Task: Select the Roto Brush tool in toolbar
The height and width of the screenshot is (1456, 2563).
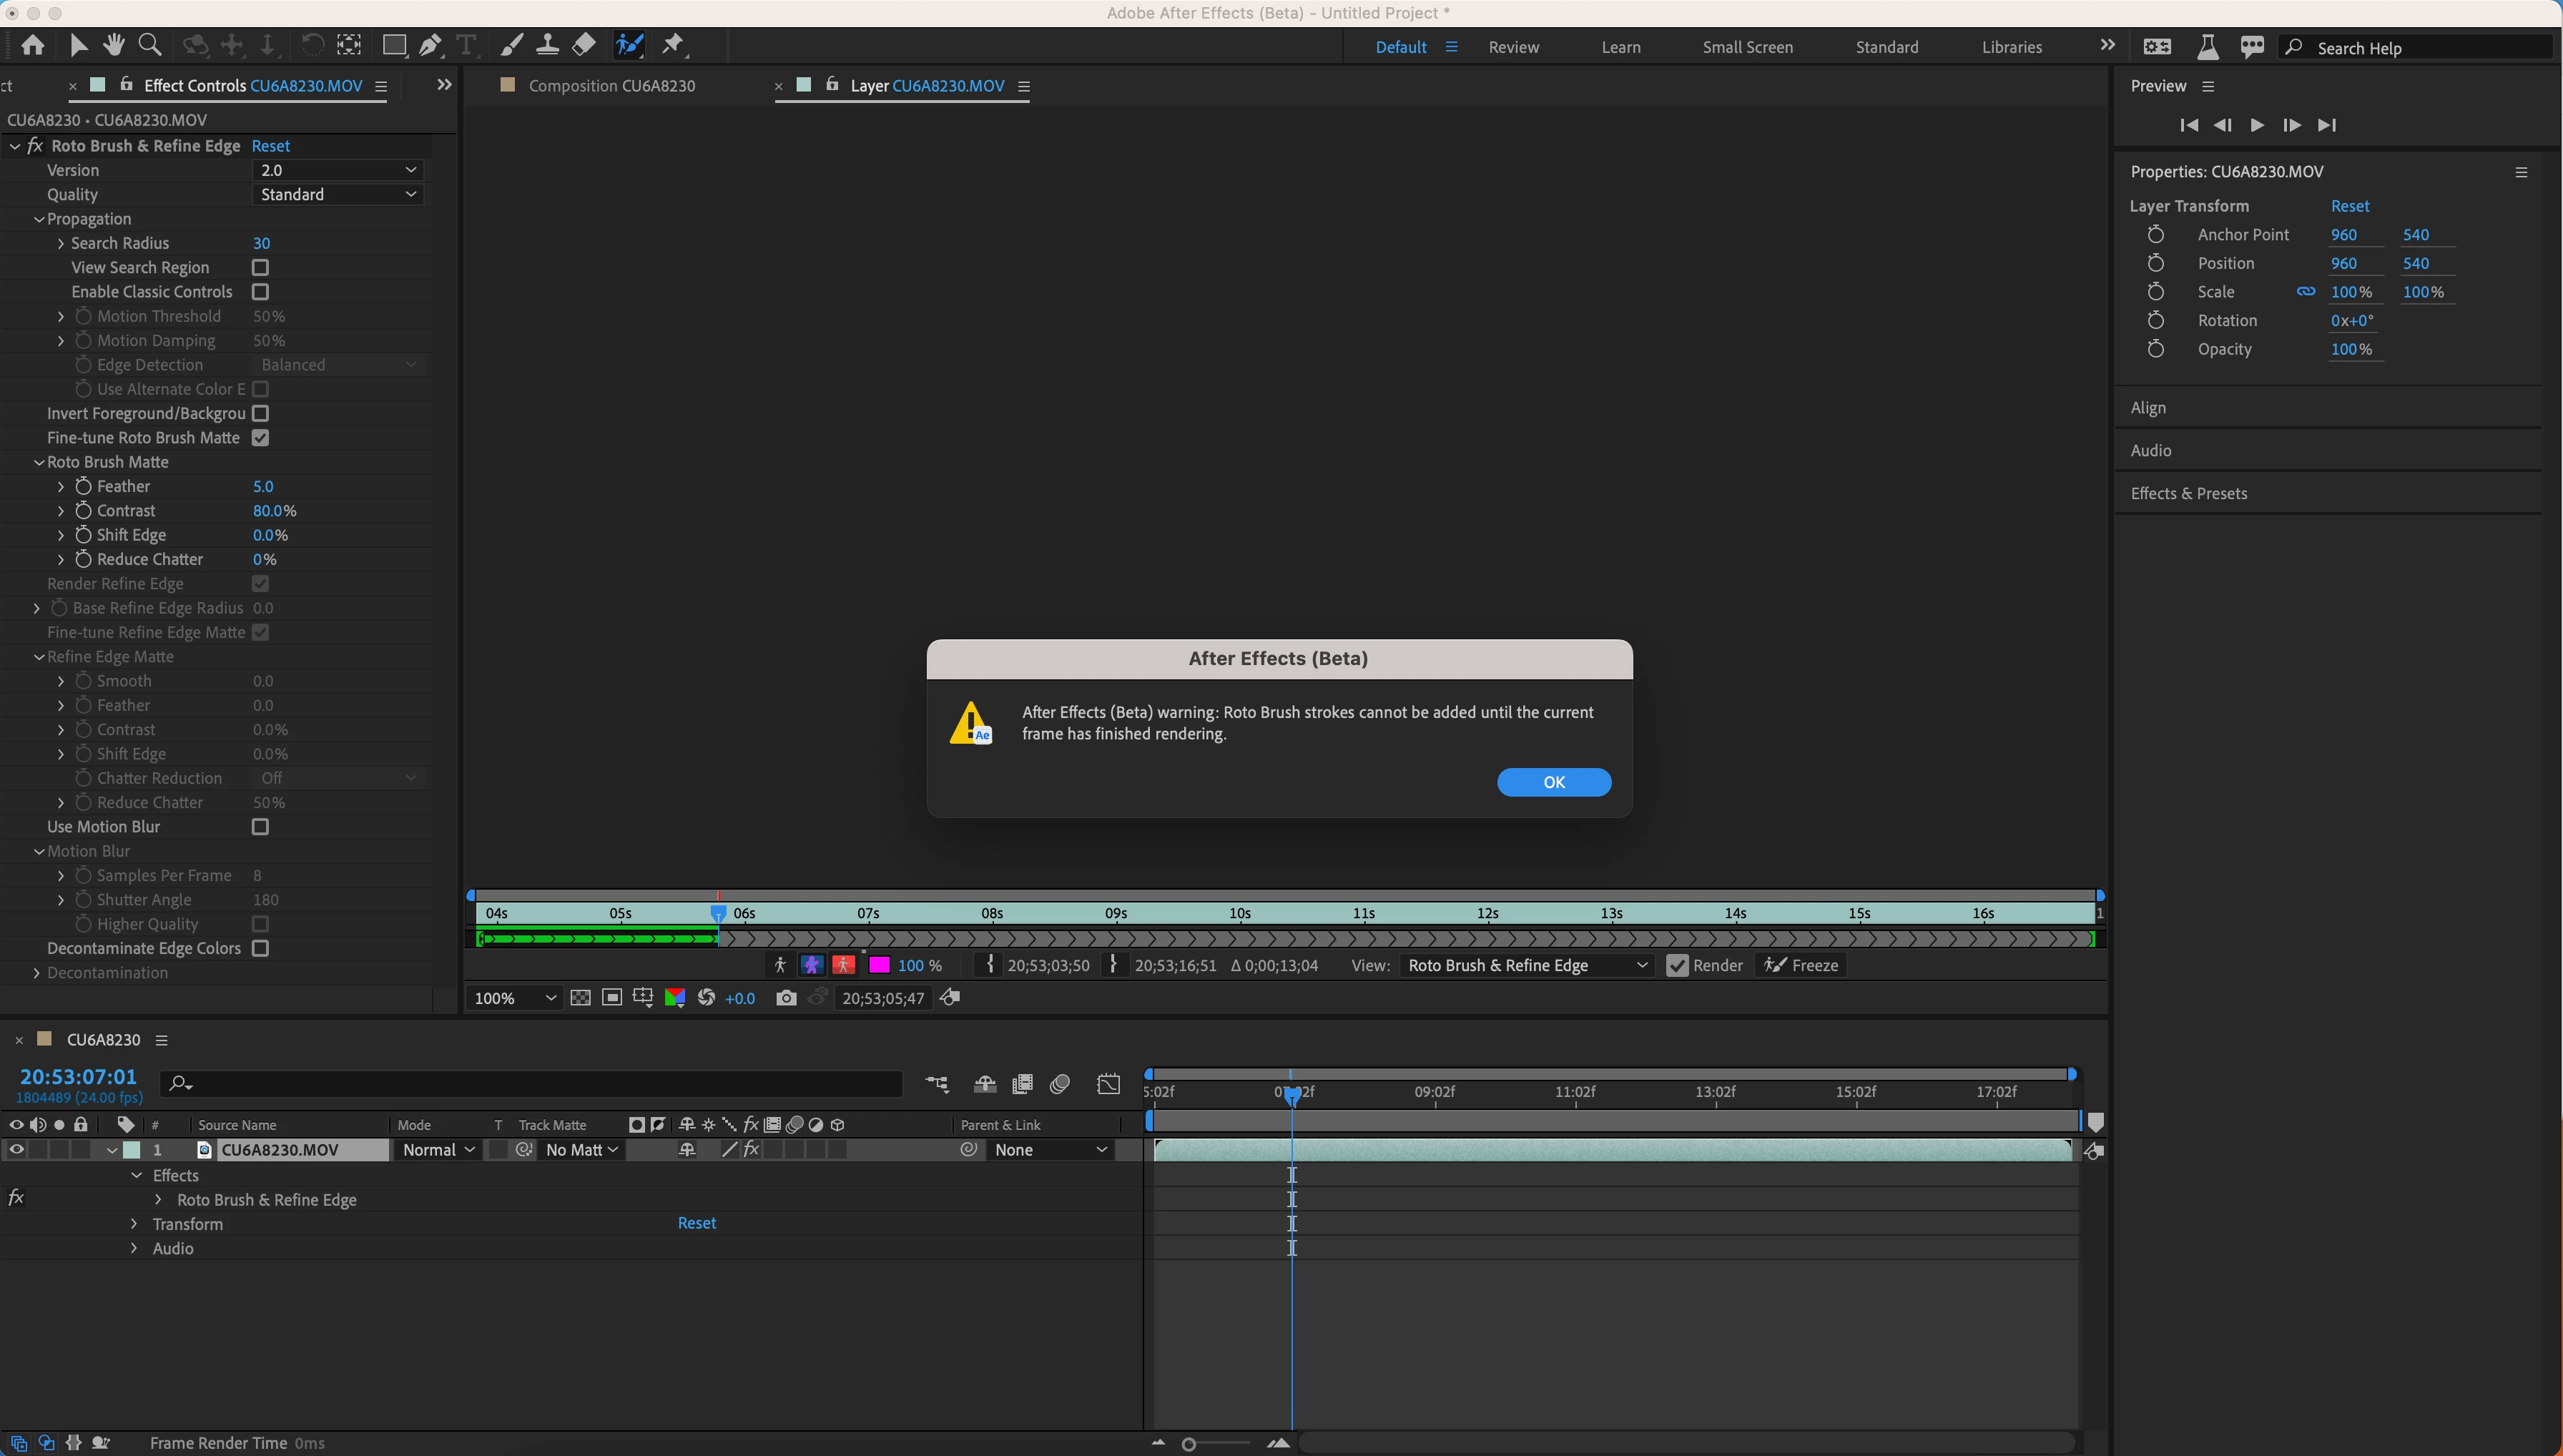Action: coord(630,45)
